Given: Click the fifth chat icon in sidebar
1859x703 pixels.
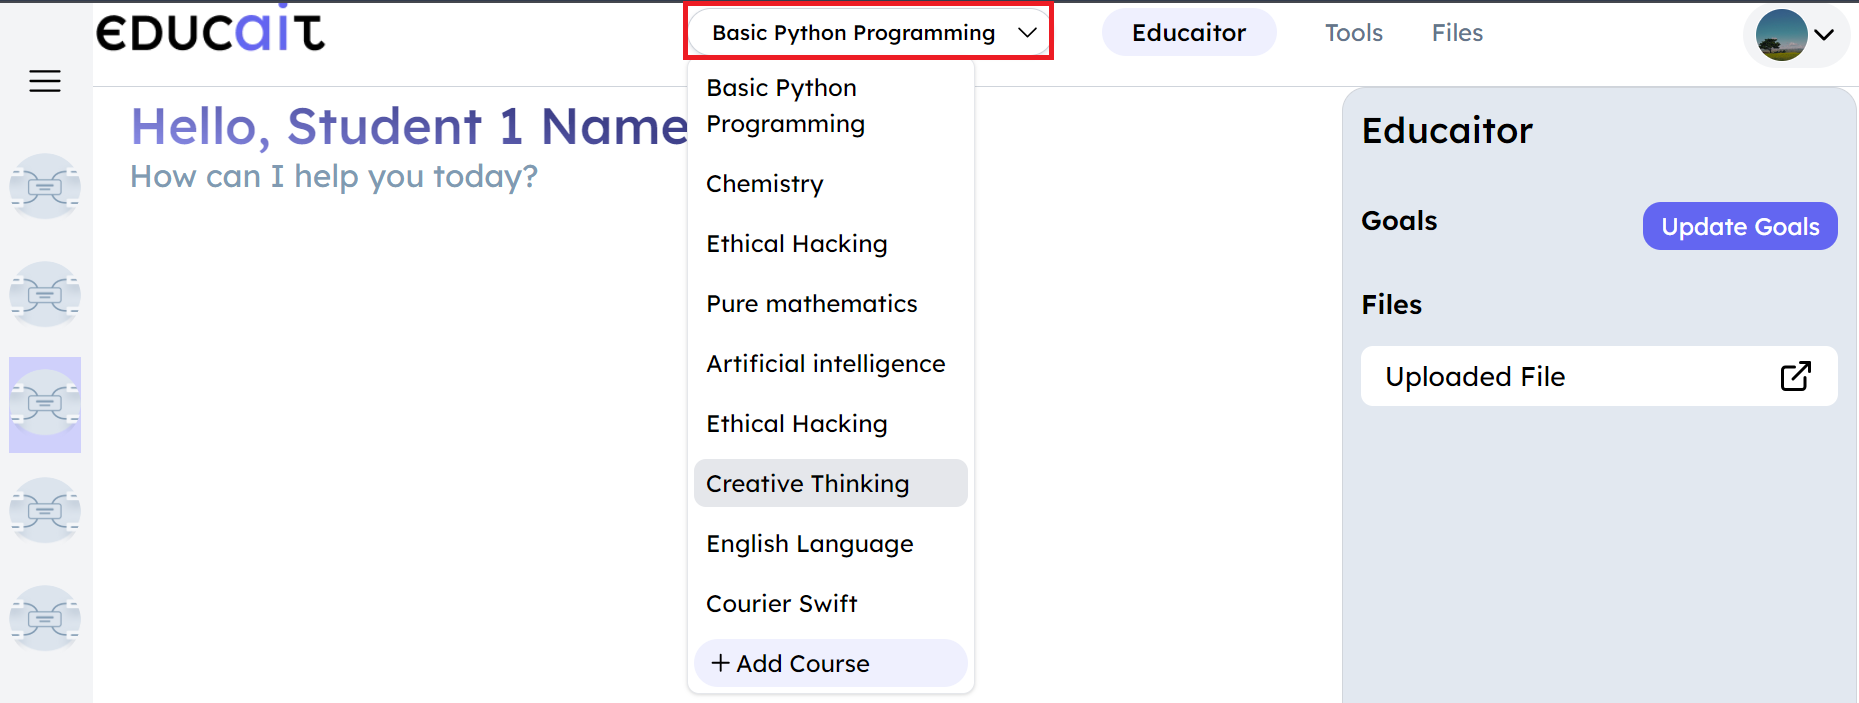Looking at the screenshot, I should coord(45,619).
